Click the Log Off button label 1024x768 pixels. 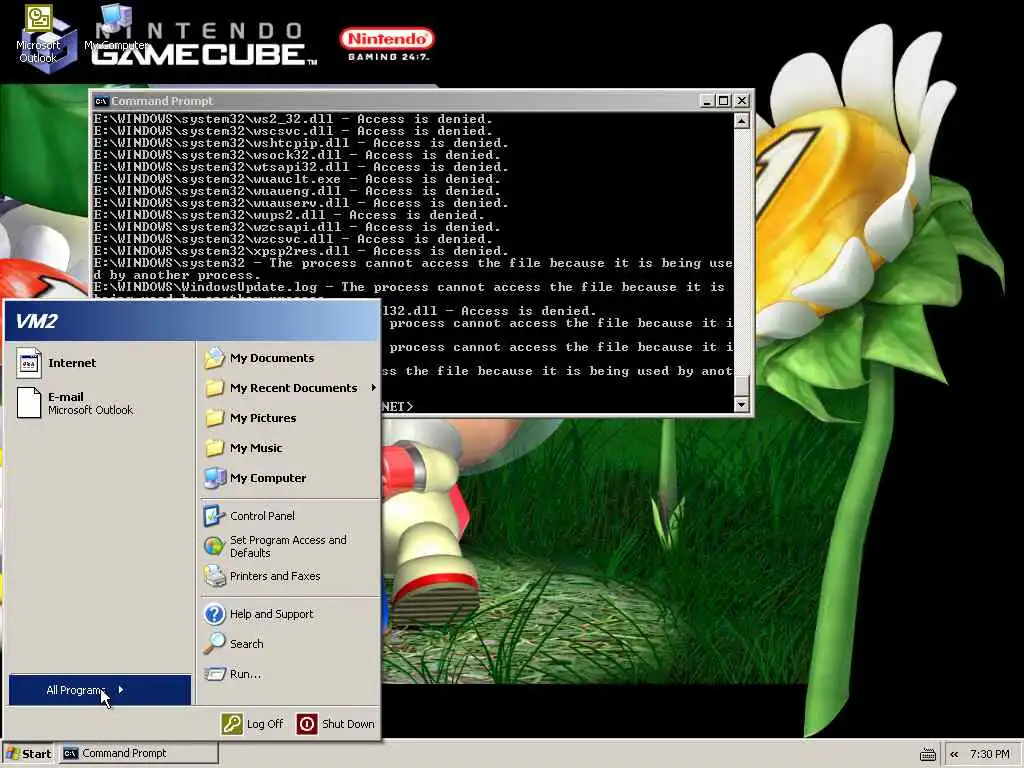point(265,724)
